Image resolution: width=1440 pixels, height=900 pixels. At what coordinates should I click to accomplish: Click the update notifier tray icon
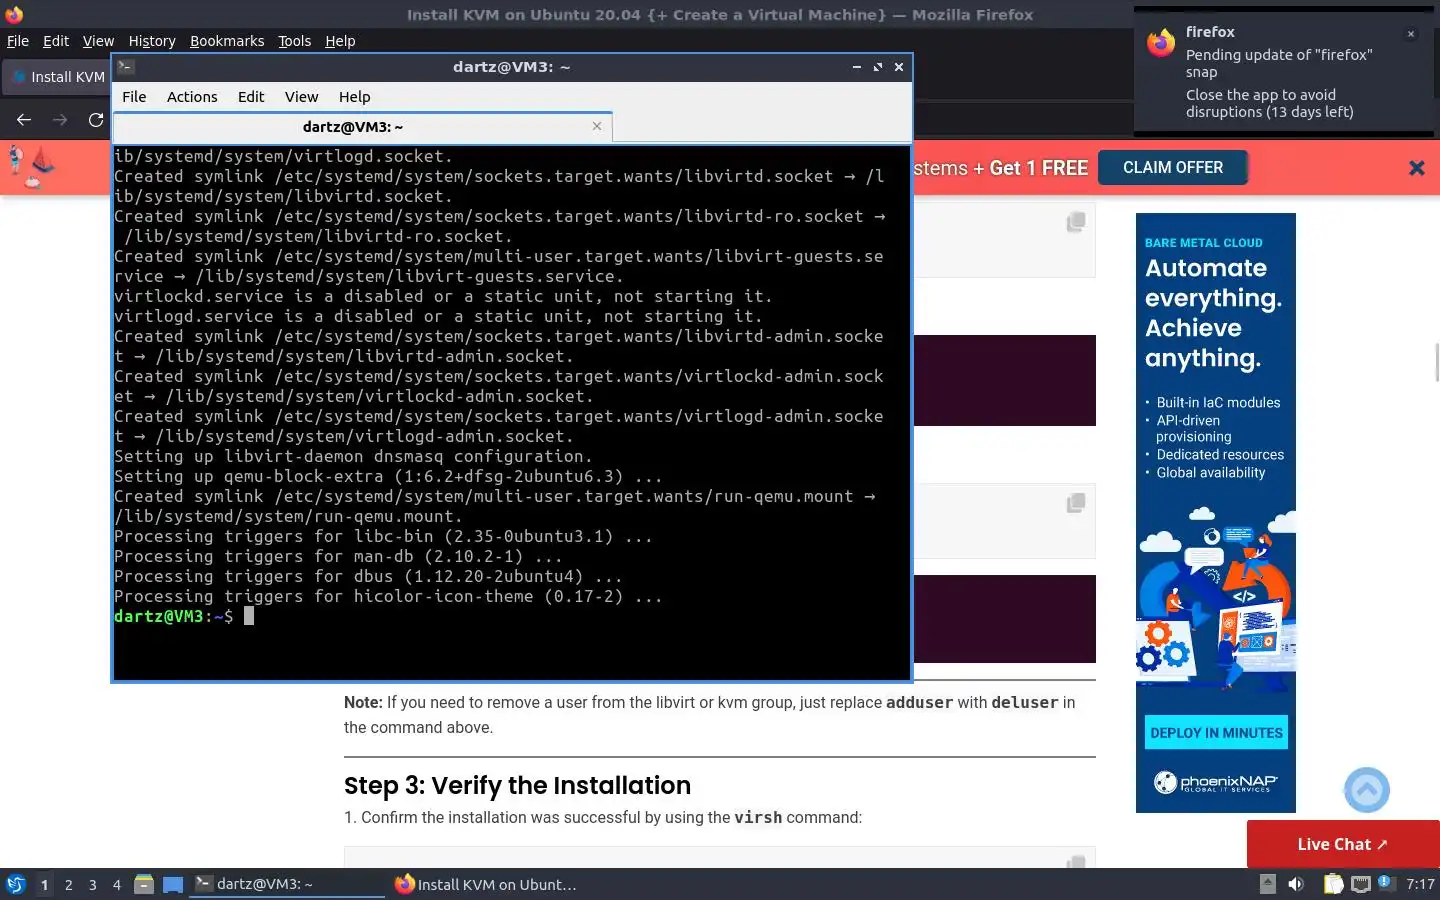(x=1385, y=882)
